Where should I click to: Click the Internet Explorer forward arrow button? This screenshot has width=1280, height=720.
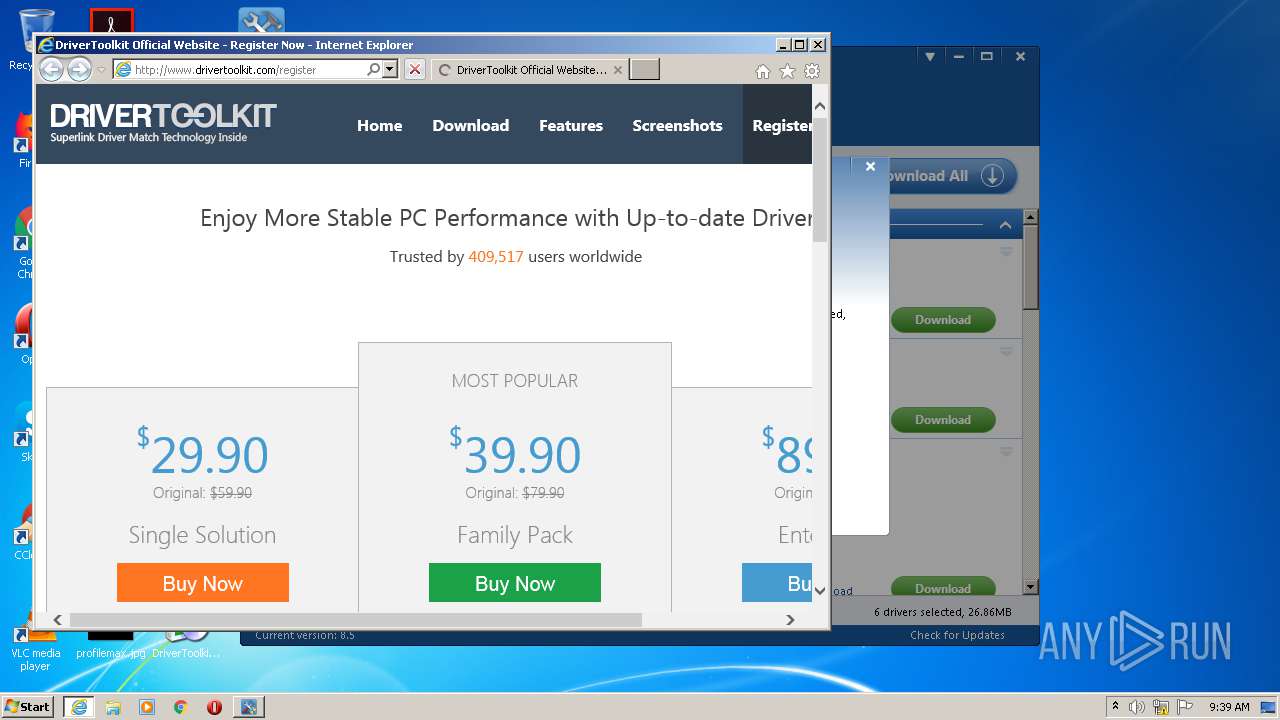point(79,70)
